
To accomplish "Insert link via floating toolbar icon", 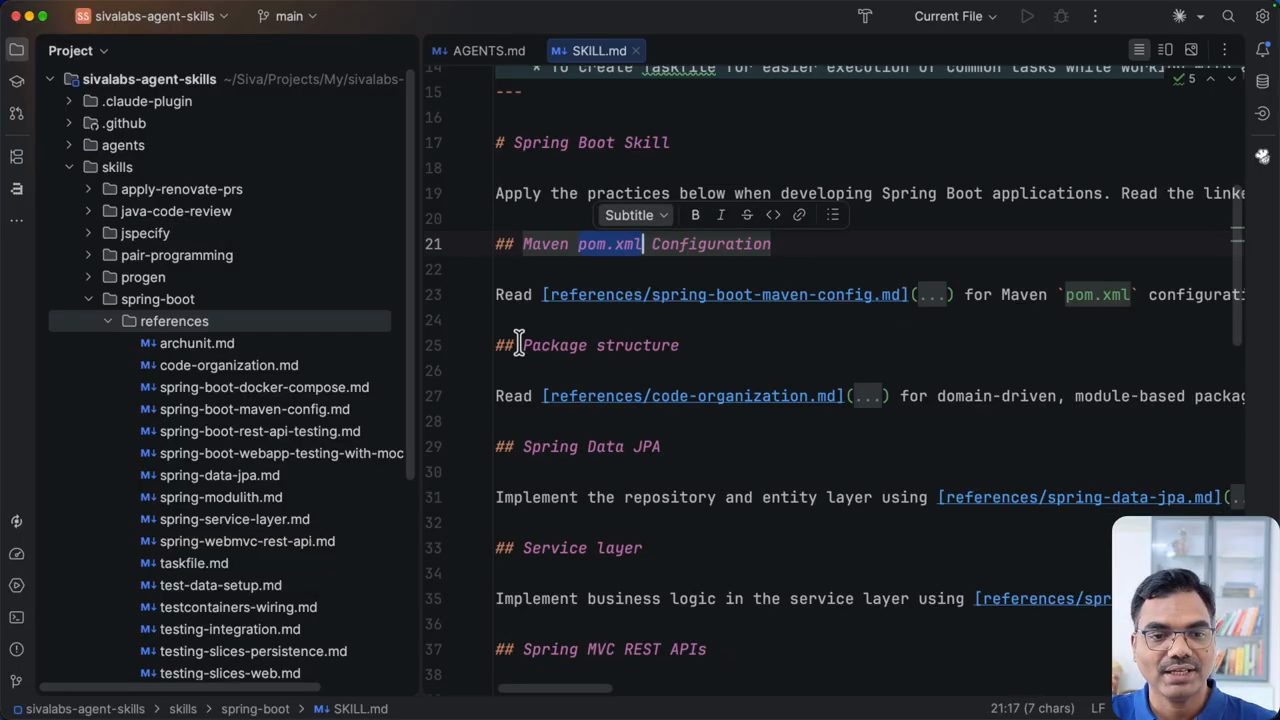I will 799,215.
